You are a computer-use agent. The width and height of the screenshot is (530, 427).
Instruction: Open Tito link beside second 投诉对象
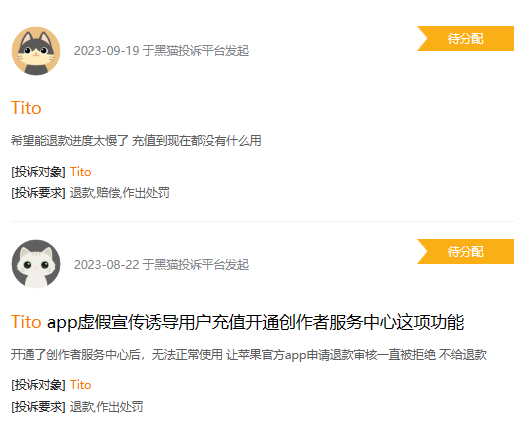(x=80, y=385)
